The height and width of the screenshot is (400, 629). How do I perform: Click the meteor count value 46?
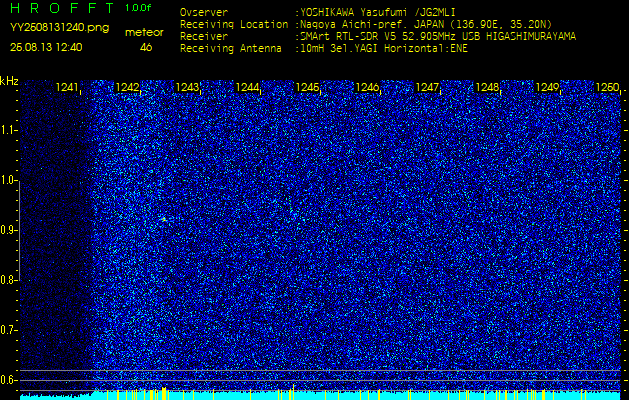pyautogui.click(x=146, y=47)
